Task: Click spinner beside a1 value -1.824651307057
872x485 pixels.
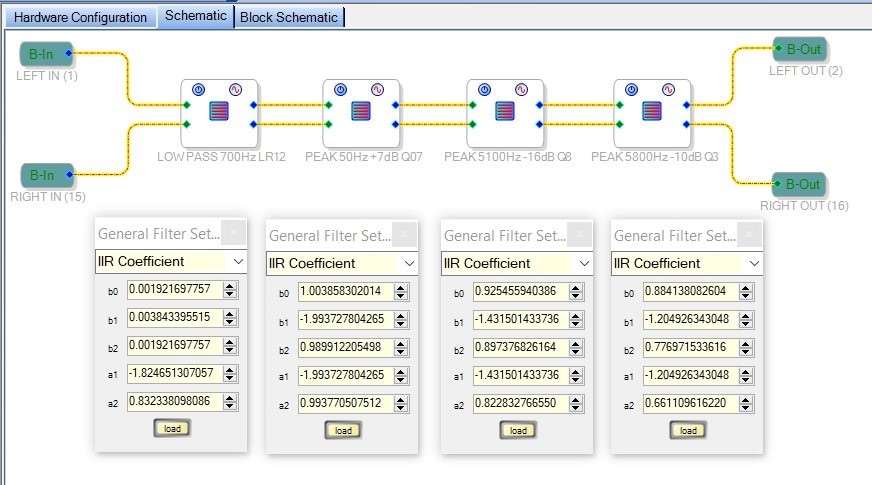Action: (x=230, y=373)
